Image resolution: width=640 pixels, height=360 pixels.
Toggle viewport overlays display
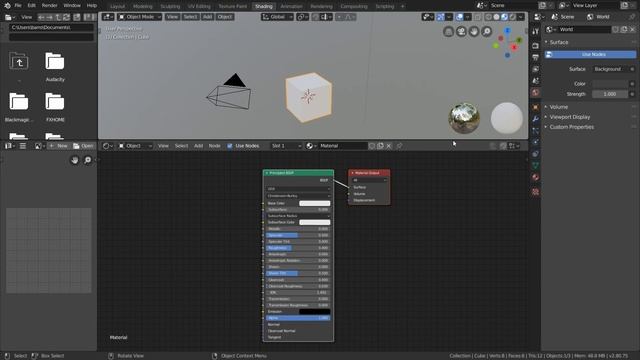coord(460,17)
